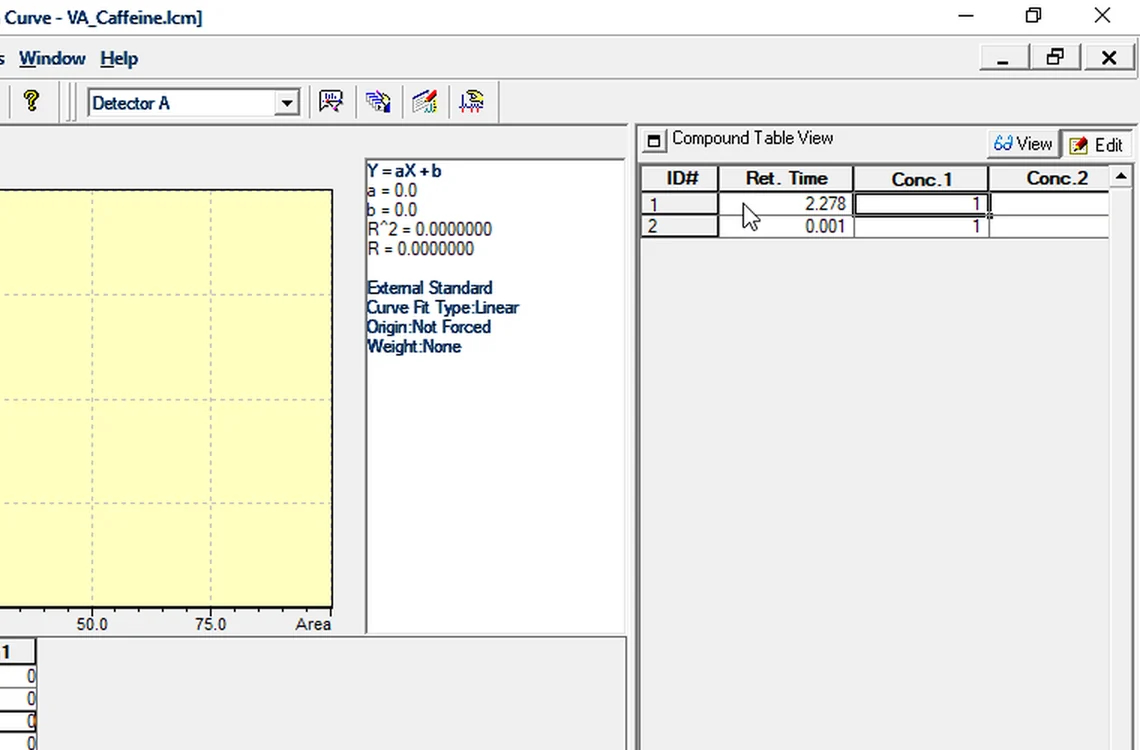Click the Ret. Time column header
Viewport: 1140px width, 750px height.
point(786,179)
